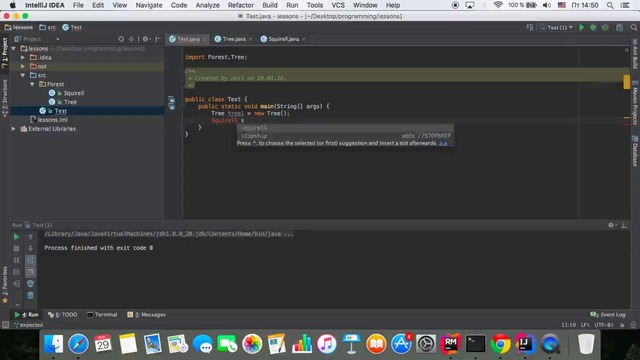Close the Tree.java tab
Viewport: 640px width, 360px height.
[250, 39]
